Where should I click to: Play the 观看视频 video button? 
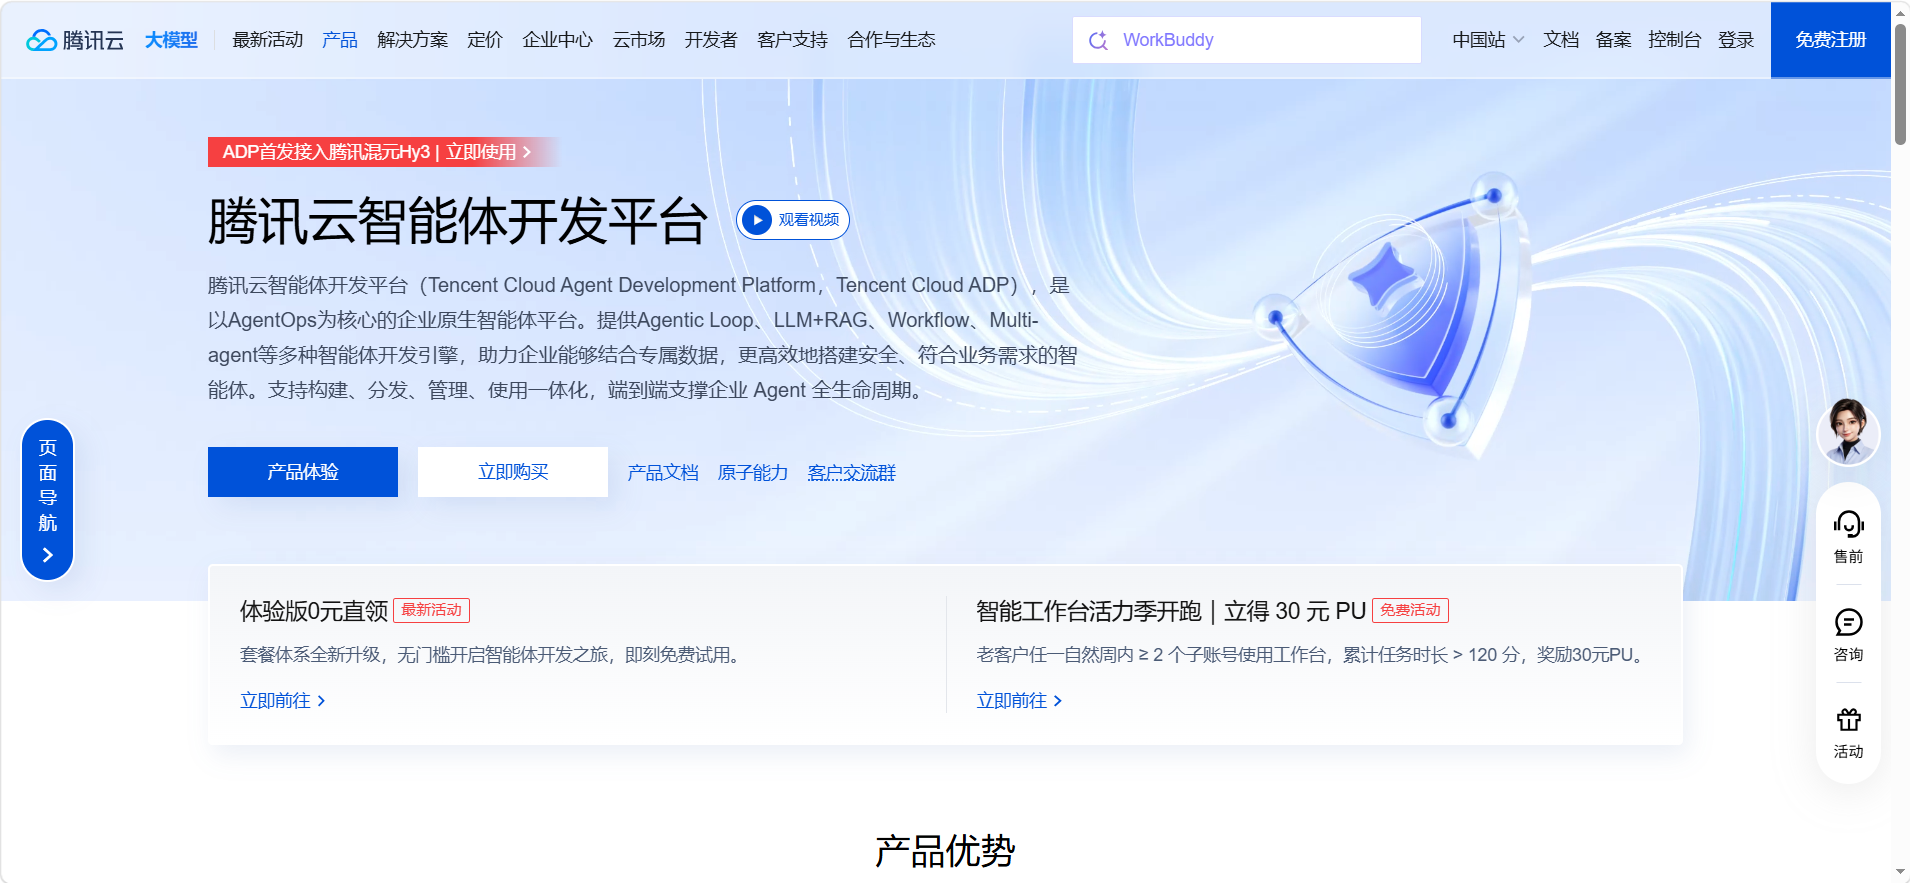coord(793,220)
